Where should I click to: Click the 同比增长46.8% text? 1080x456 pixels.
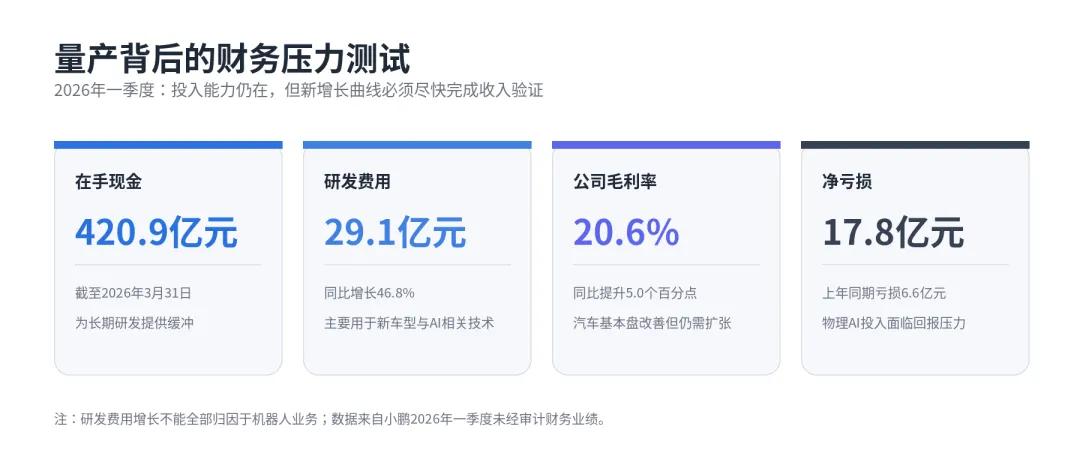[369, 293]
